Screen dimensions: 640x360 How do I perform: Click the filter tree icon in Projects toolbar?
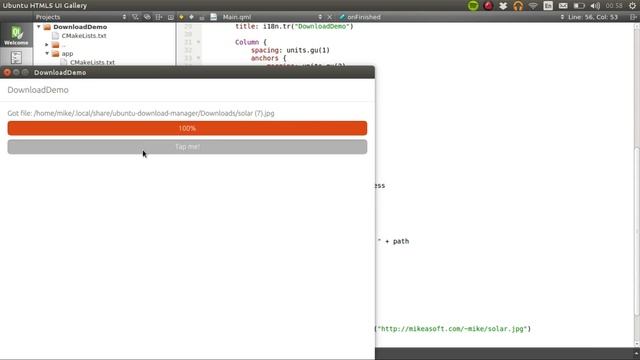coord(135,17)
